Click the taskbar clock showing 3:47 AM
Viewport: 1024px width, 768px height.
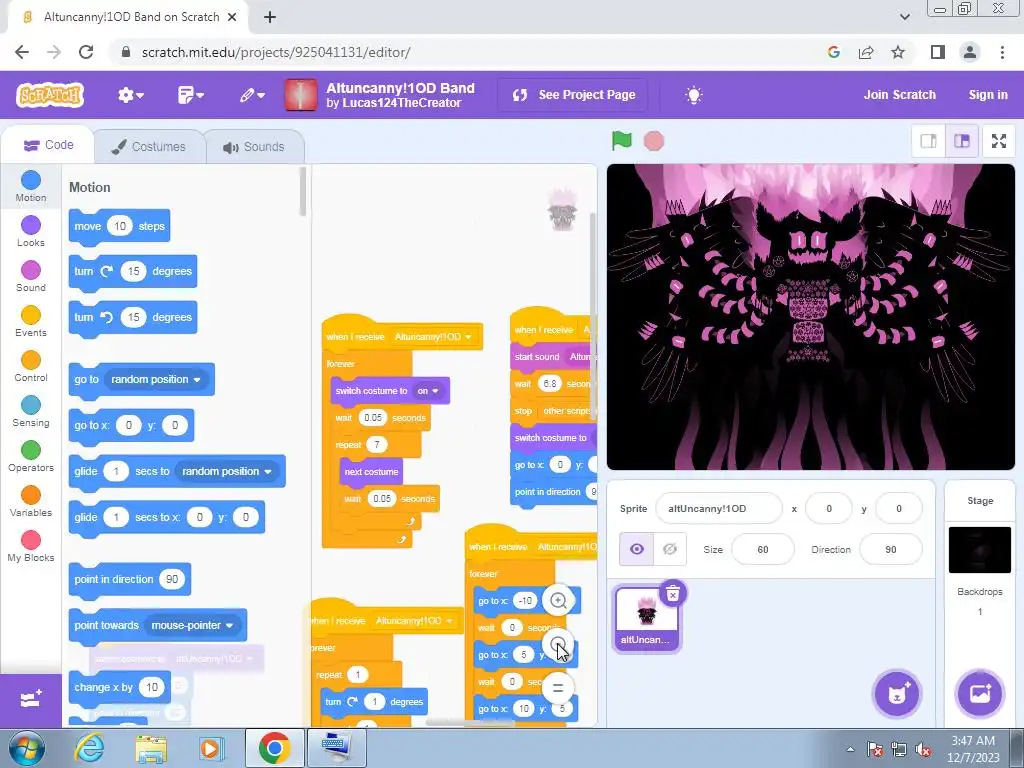973,749
